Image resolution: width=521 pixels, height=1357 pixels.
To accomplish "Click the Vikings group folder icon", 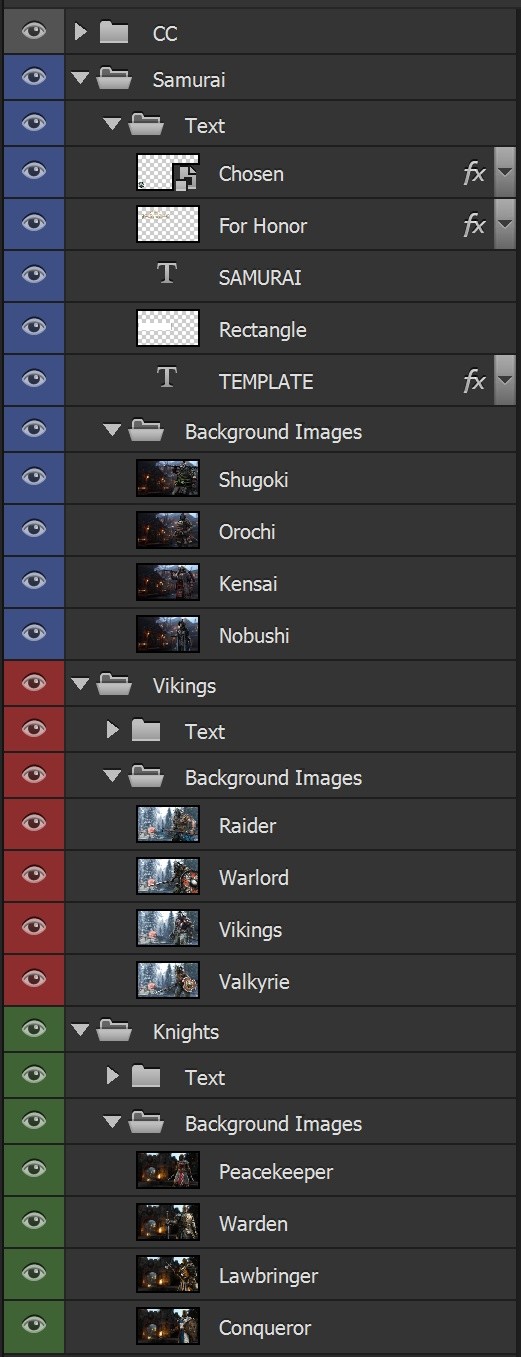I will [115, 684].
